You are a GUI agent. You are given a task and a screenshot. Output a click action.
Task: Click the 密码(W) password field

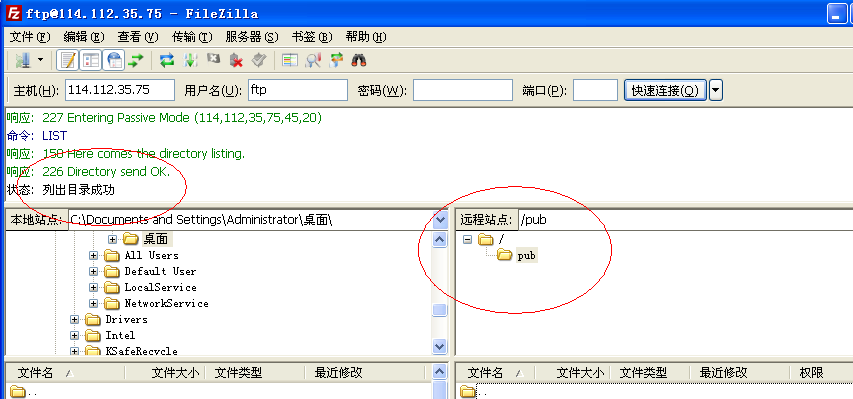462,90
